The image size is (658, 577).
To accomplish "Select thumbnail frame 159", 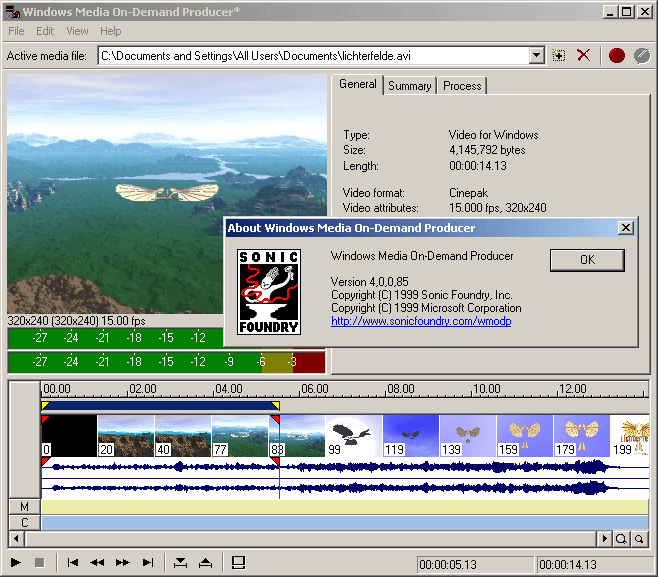I will pos(525,436).
